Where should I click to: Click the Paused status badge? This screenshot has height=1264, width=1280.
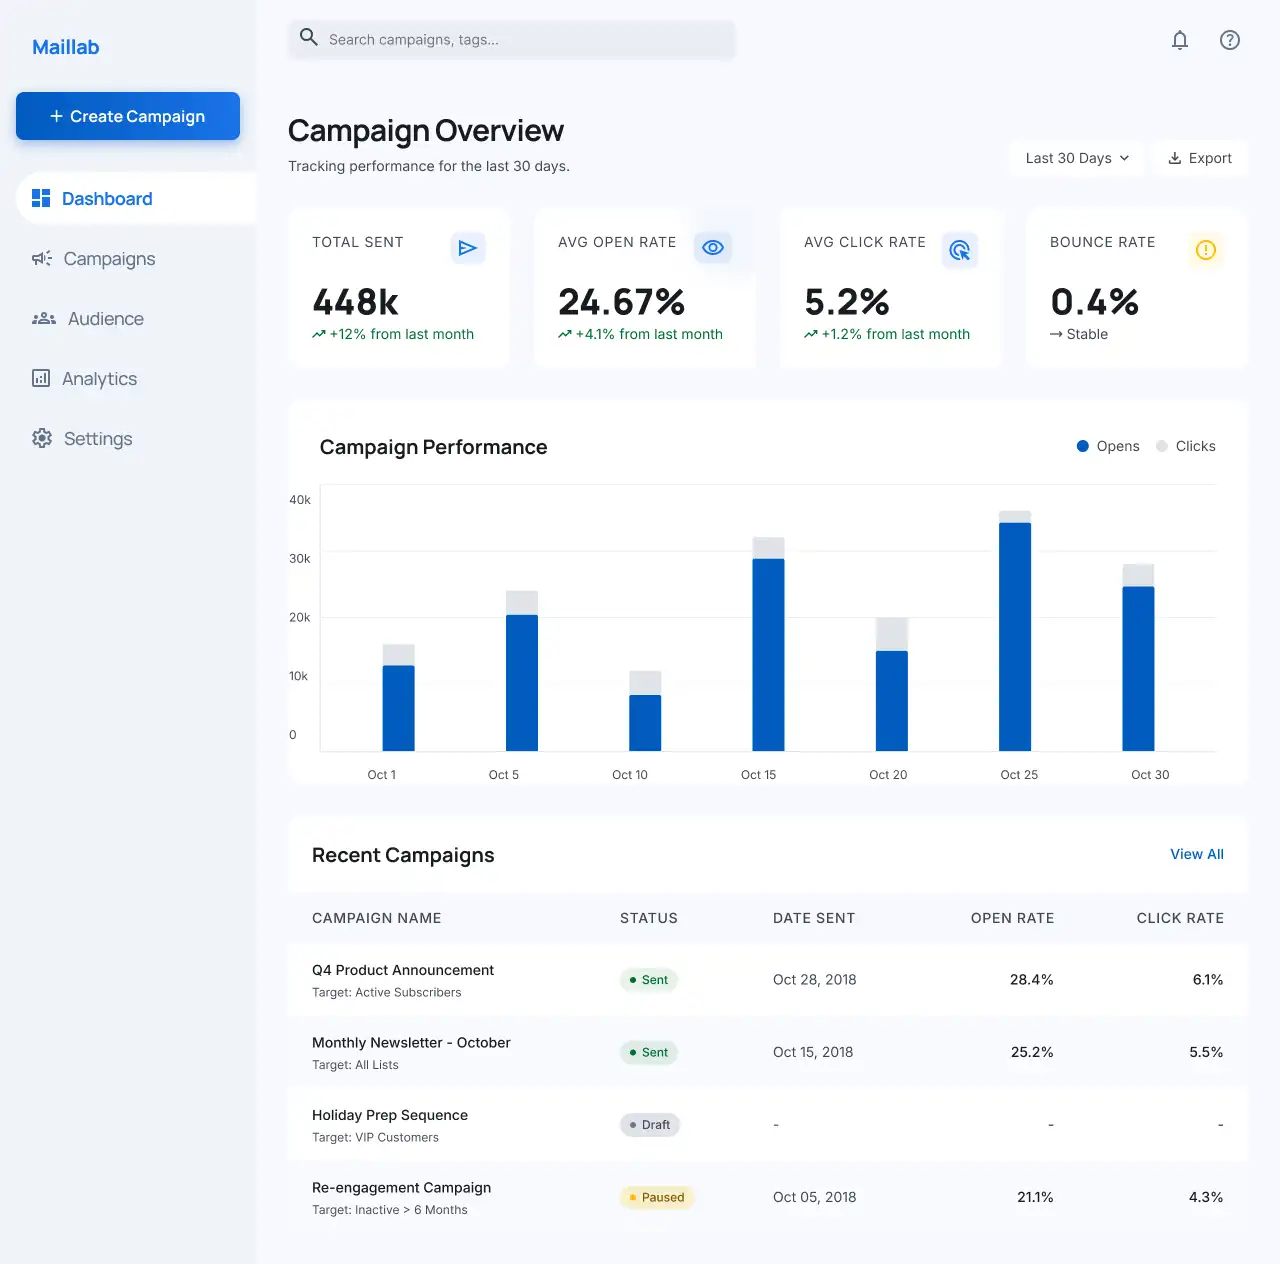point(657,1197)
